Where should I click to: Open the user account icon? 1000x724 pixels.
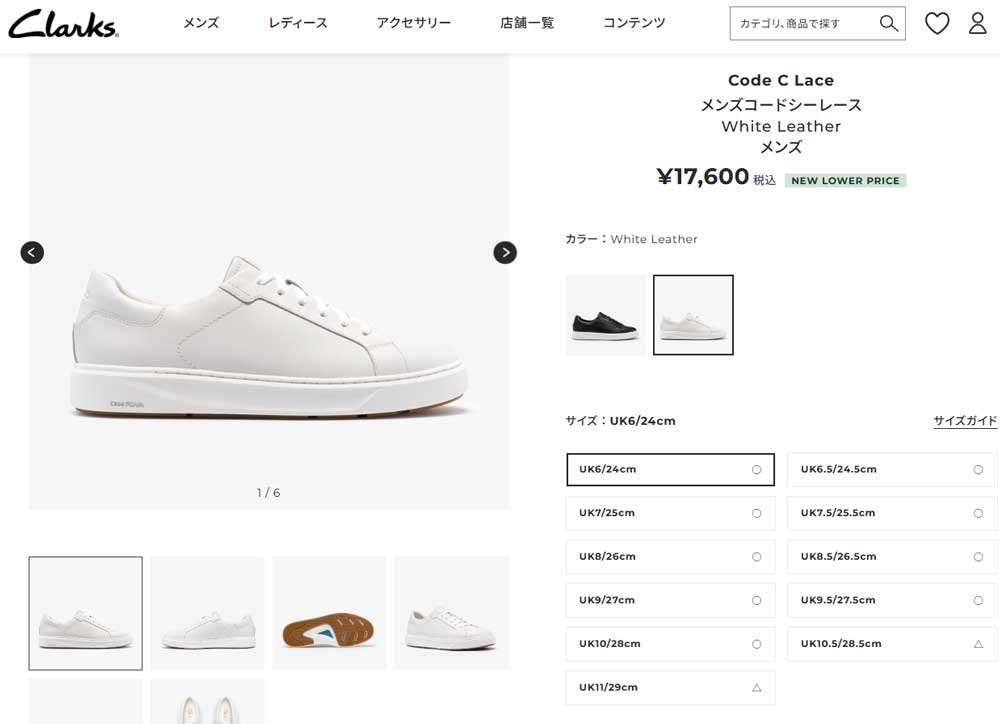[x=978, y=24]
